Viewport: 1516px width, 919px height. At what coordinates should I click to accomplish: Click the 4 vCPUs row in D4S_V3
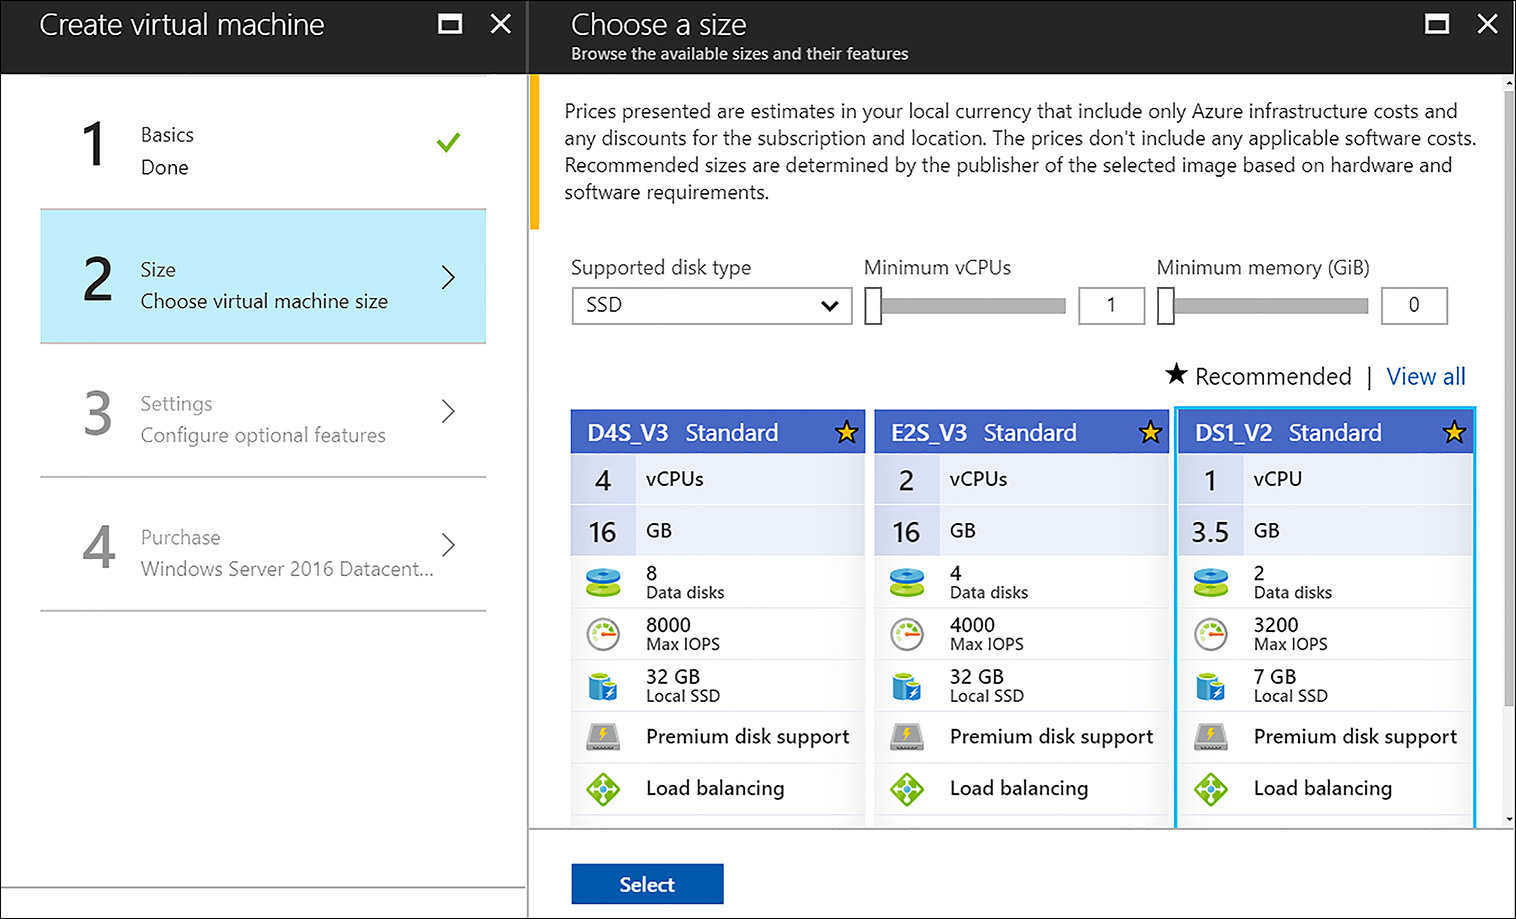point(717,479)
